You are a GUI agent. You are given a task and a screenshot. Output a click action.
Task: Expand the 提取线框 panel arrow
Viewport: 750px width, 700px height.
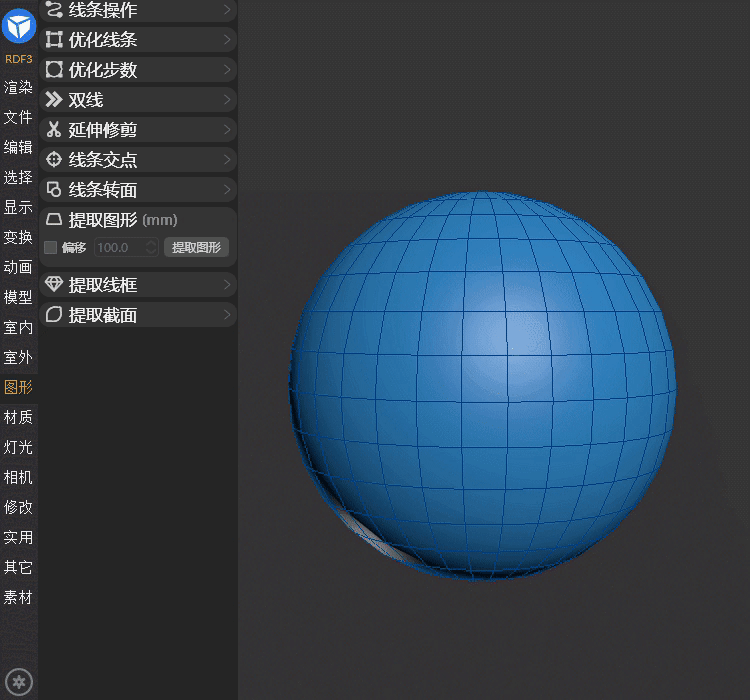[228, 285]
